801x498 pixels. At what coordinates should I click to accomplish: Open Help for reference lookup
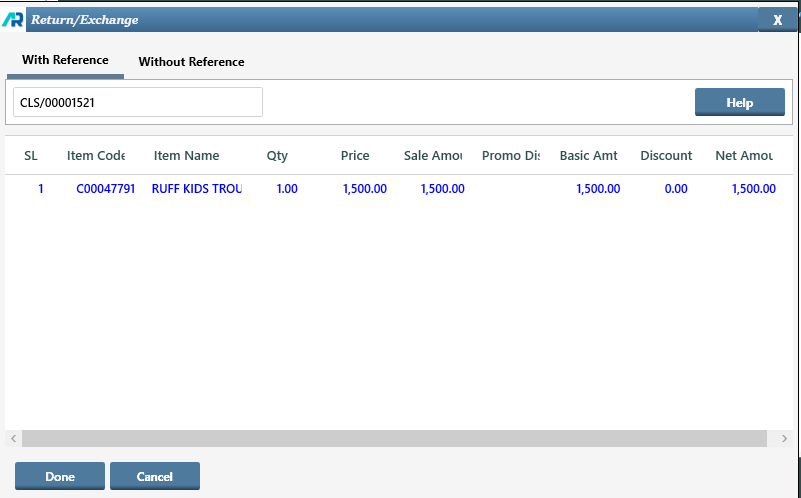740,102
